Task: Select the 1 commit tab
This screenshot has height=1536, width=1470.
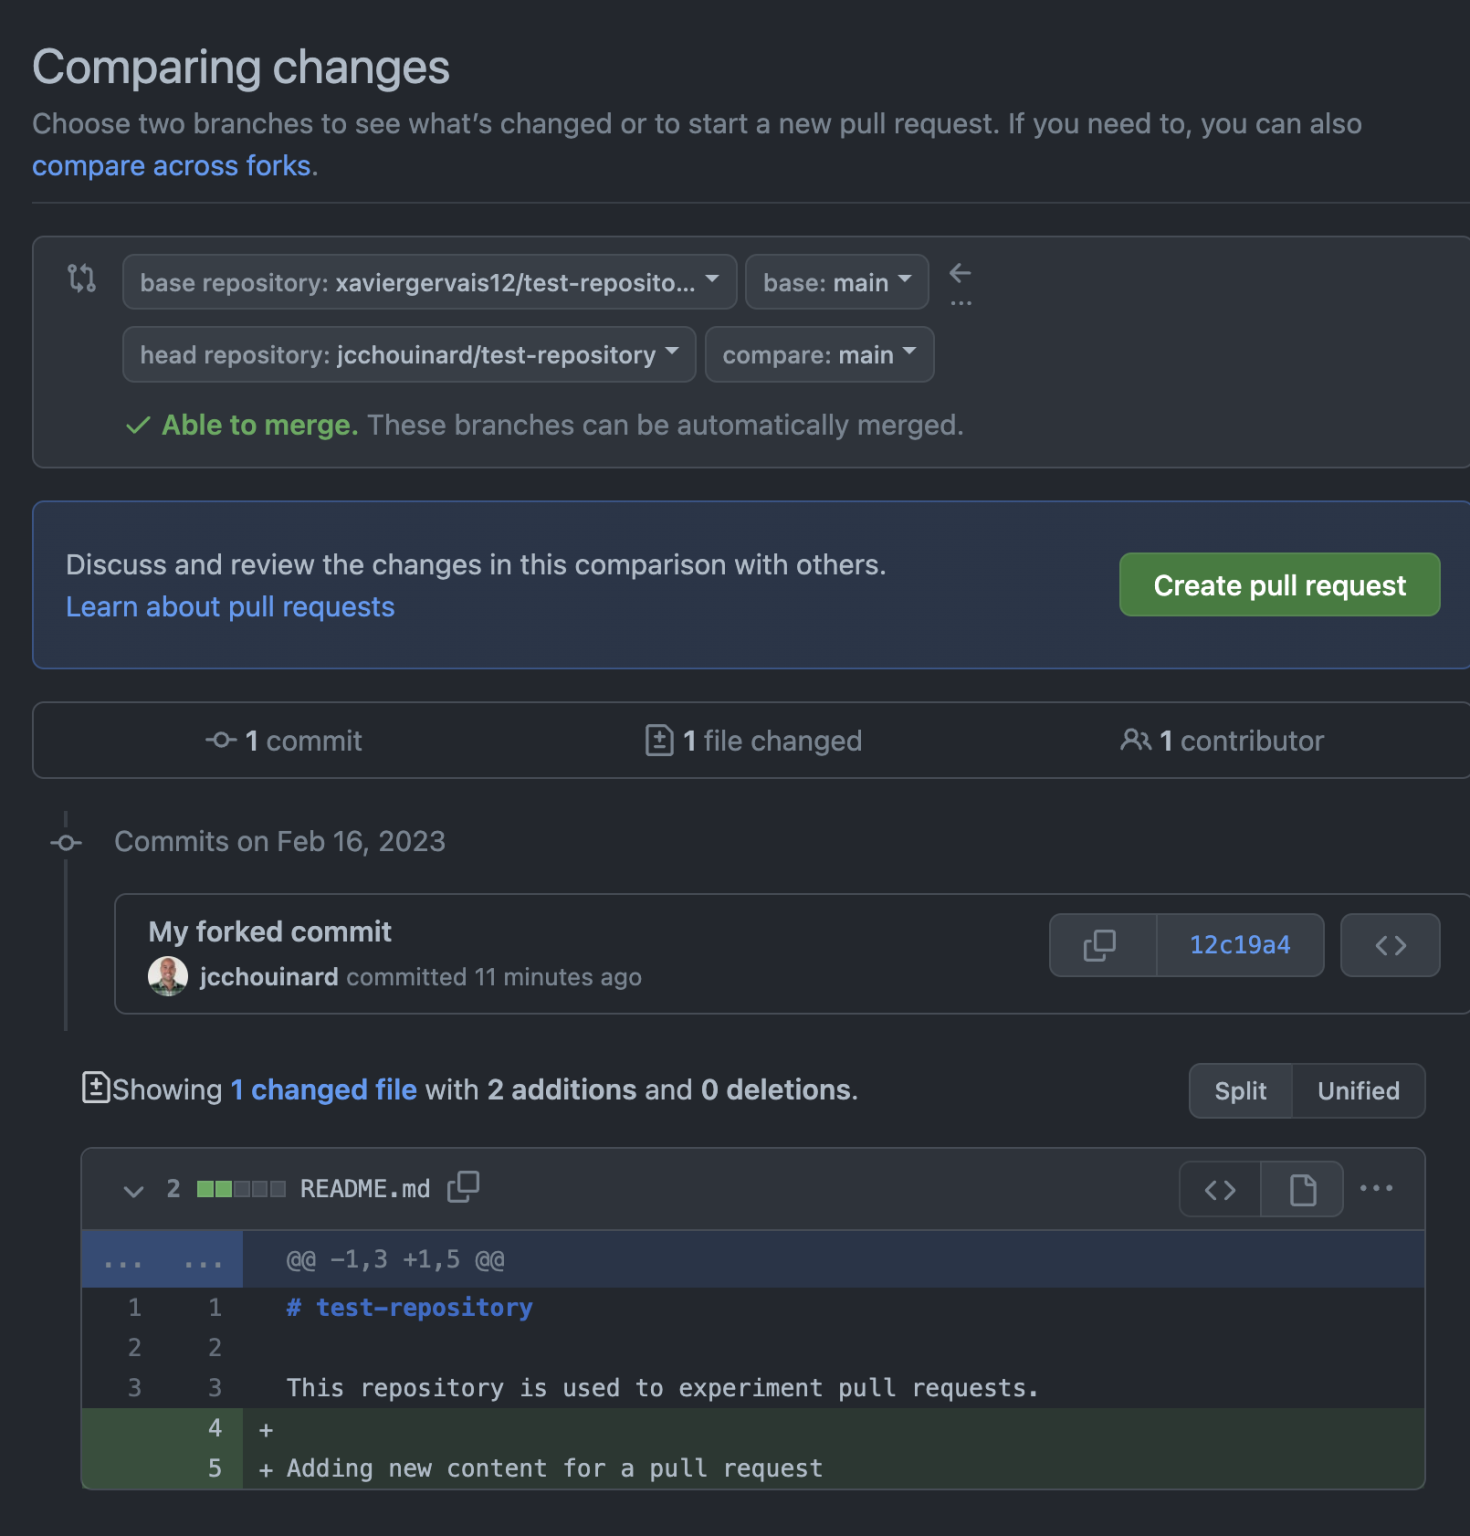Action: pyautogui.click(x=284, y=741)
